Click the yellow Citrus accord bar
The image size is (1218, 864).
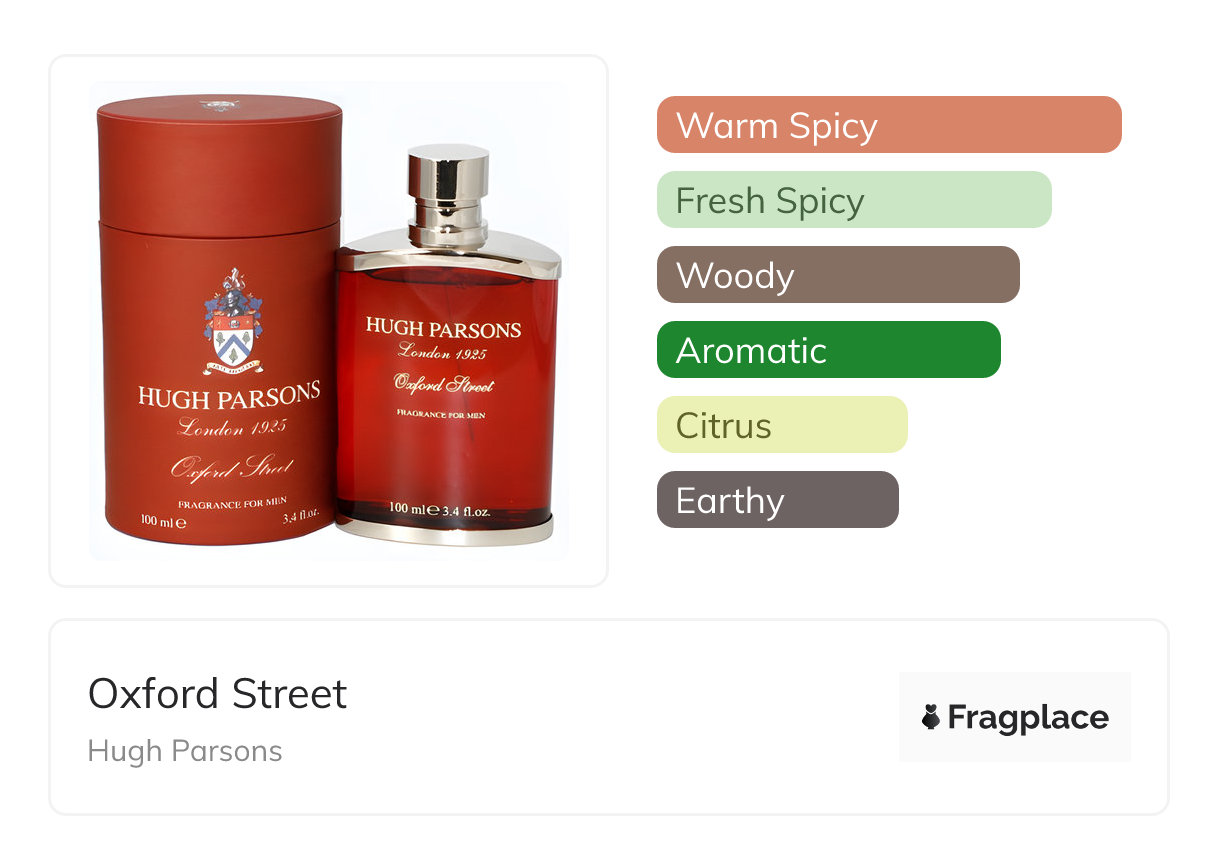(782, 425)
